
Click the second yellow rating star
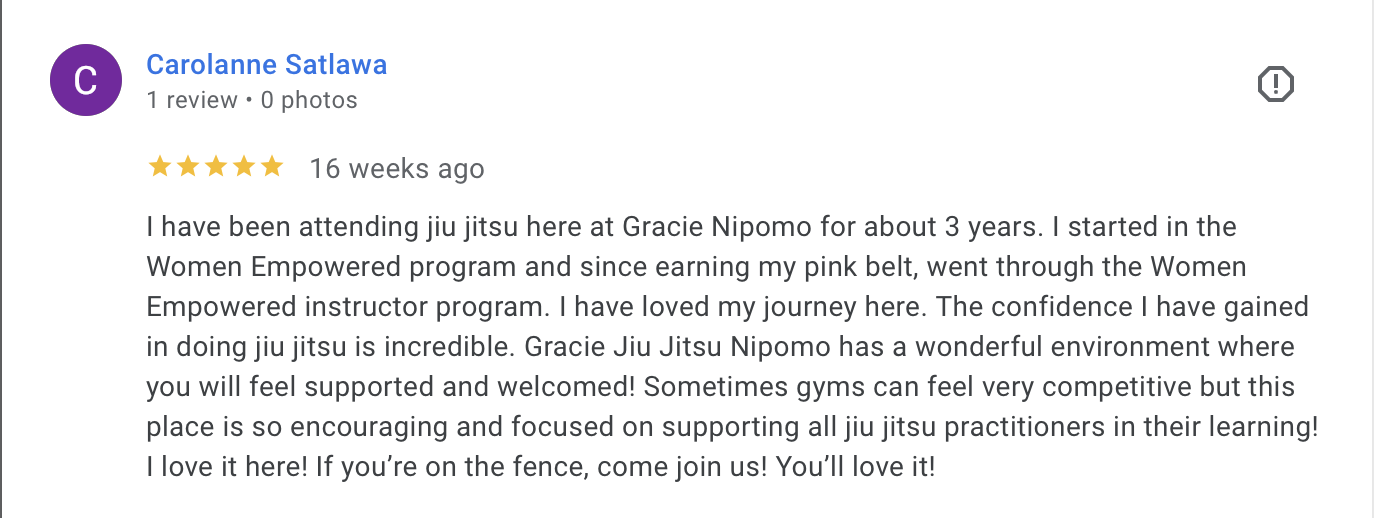tap(187, 167)
